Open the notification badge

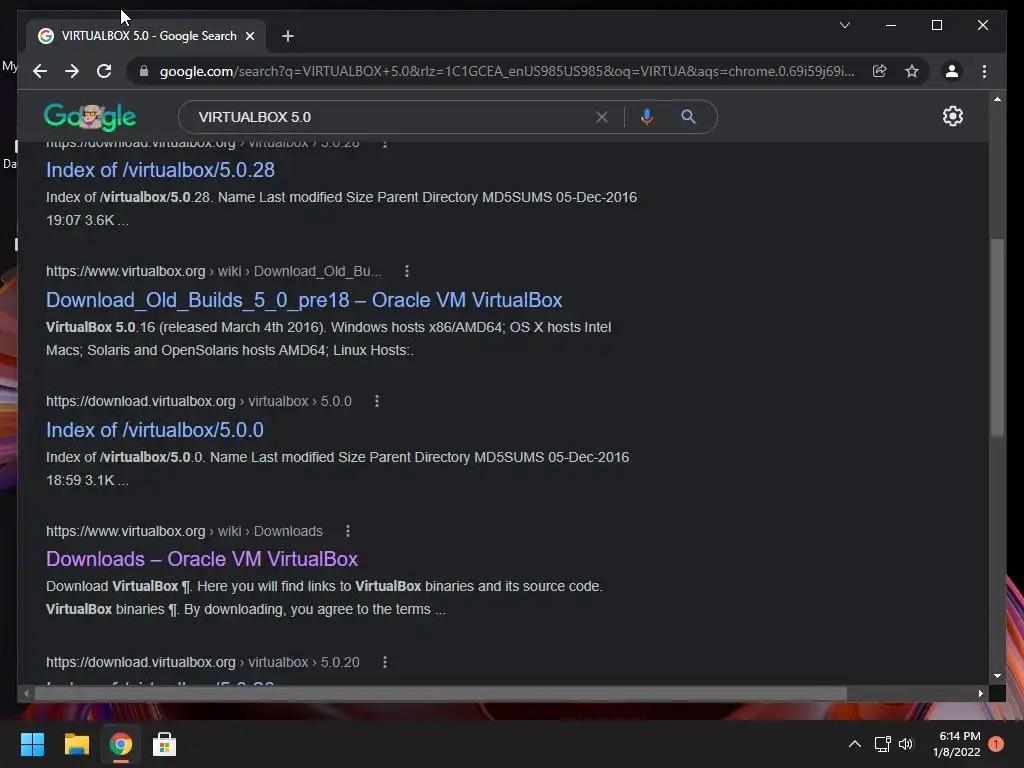(996, 744)
